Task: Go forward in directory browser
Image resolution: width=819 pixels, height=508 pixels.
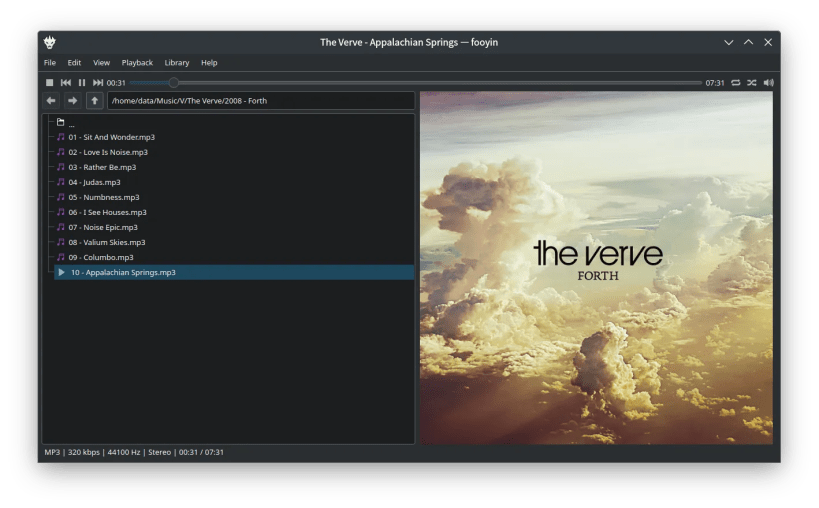Action: (x=73, y=100)
